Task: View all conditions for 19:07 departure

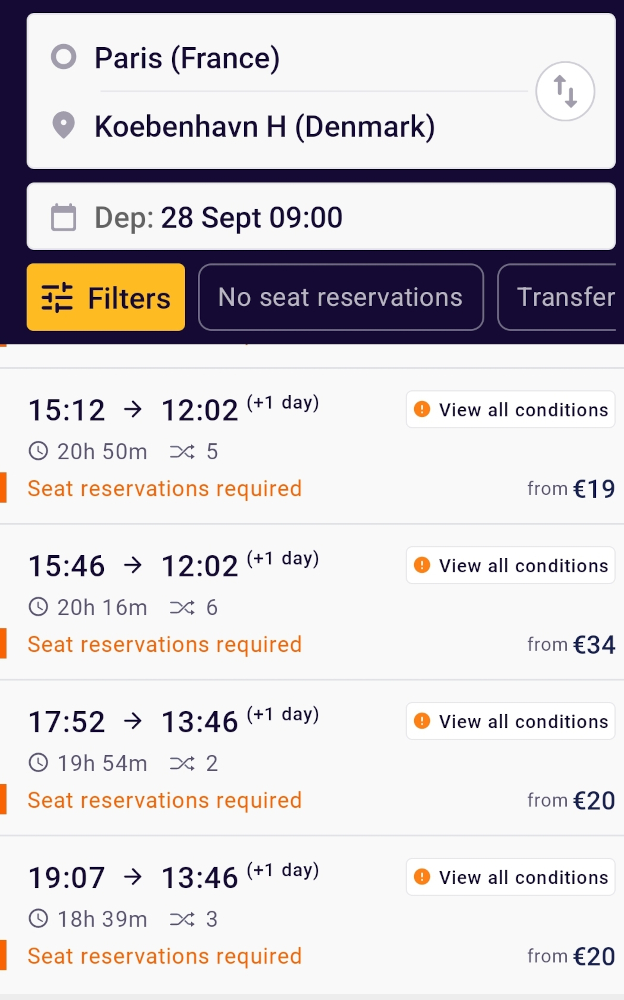Action: [510, 878]
